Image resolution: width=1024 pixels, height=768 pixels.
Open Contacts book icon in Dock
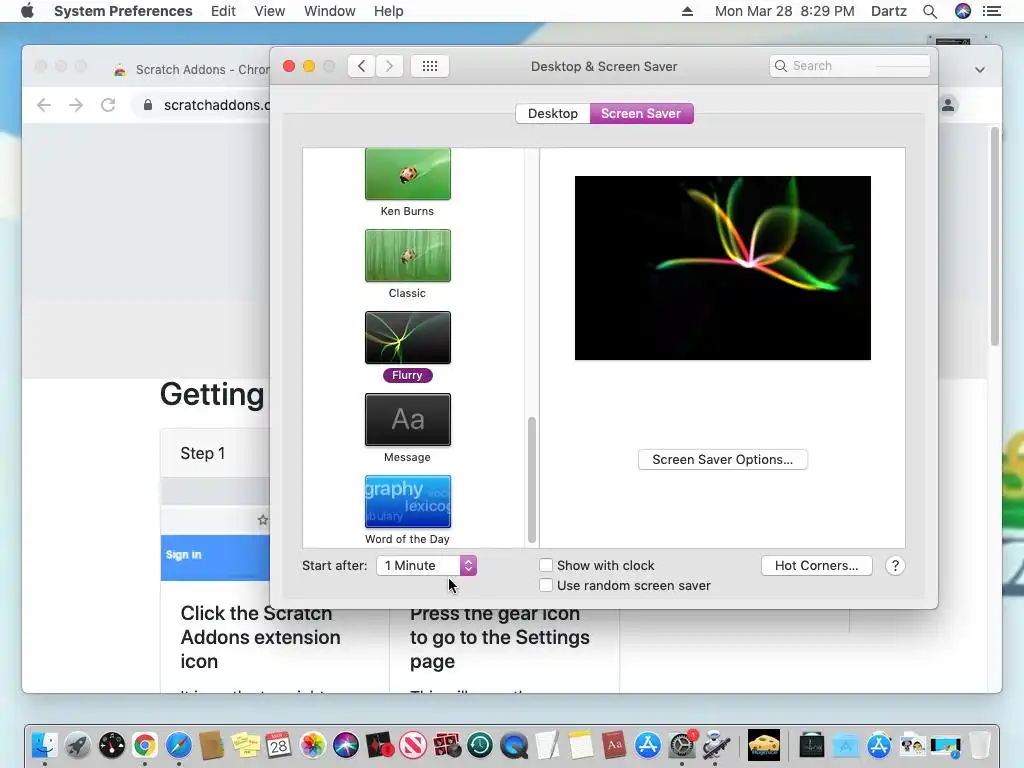[x=212, y=744]
